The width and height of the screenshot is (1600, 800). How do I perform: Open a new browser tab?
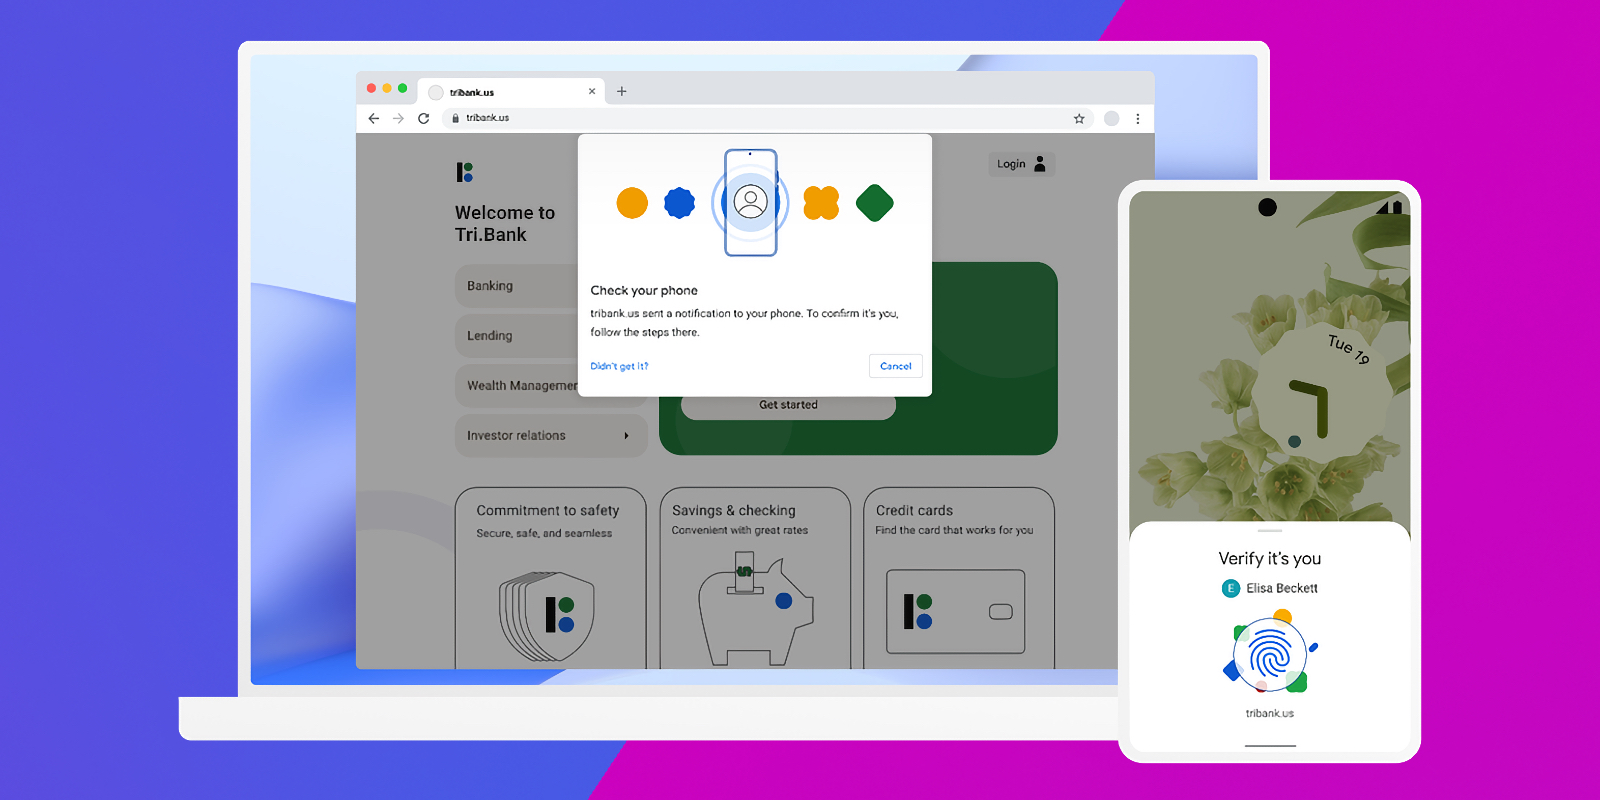pyautogui.click(x=621, y=91)
